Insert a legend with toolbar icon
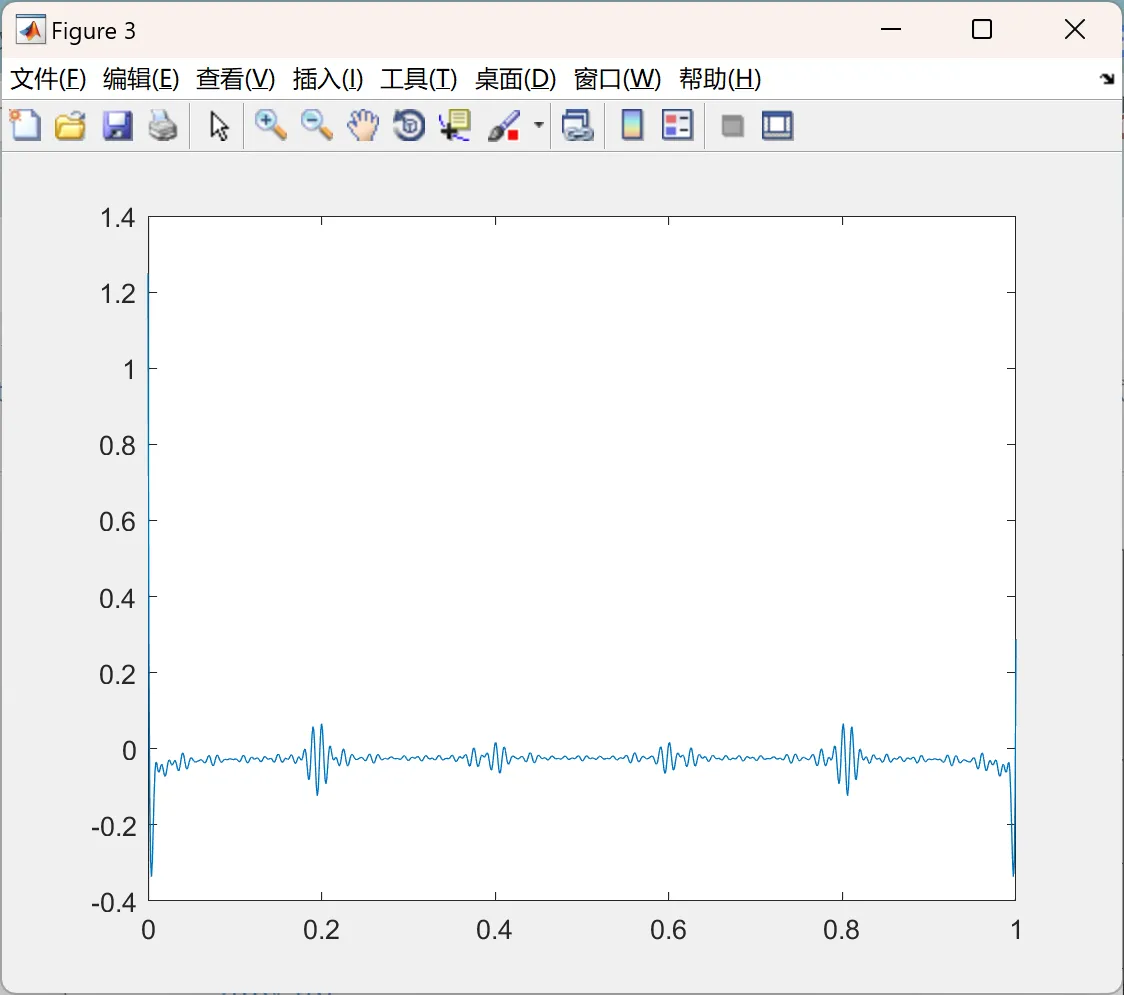Screen dimensions: 1124x995 (x=677, y=125)
